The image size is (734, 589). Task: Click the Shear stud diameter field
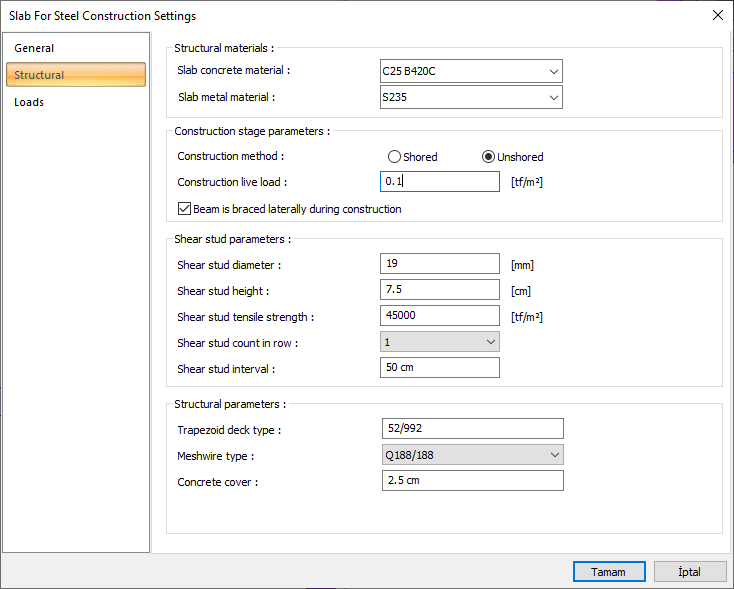(x=440, y=264)
